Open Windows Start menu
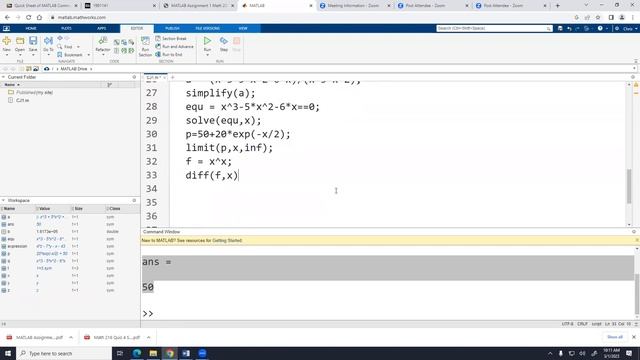 point(8,353)
